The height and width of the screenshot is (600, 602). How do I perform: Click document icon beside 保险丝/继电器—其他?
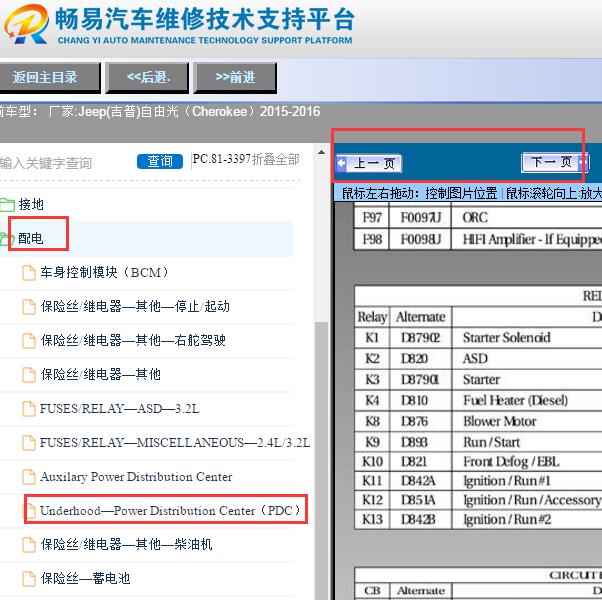point(29,375)
